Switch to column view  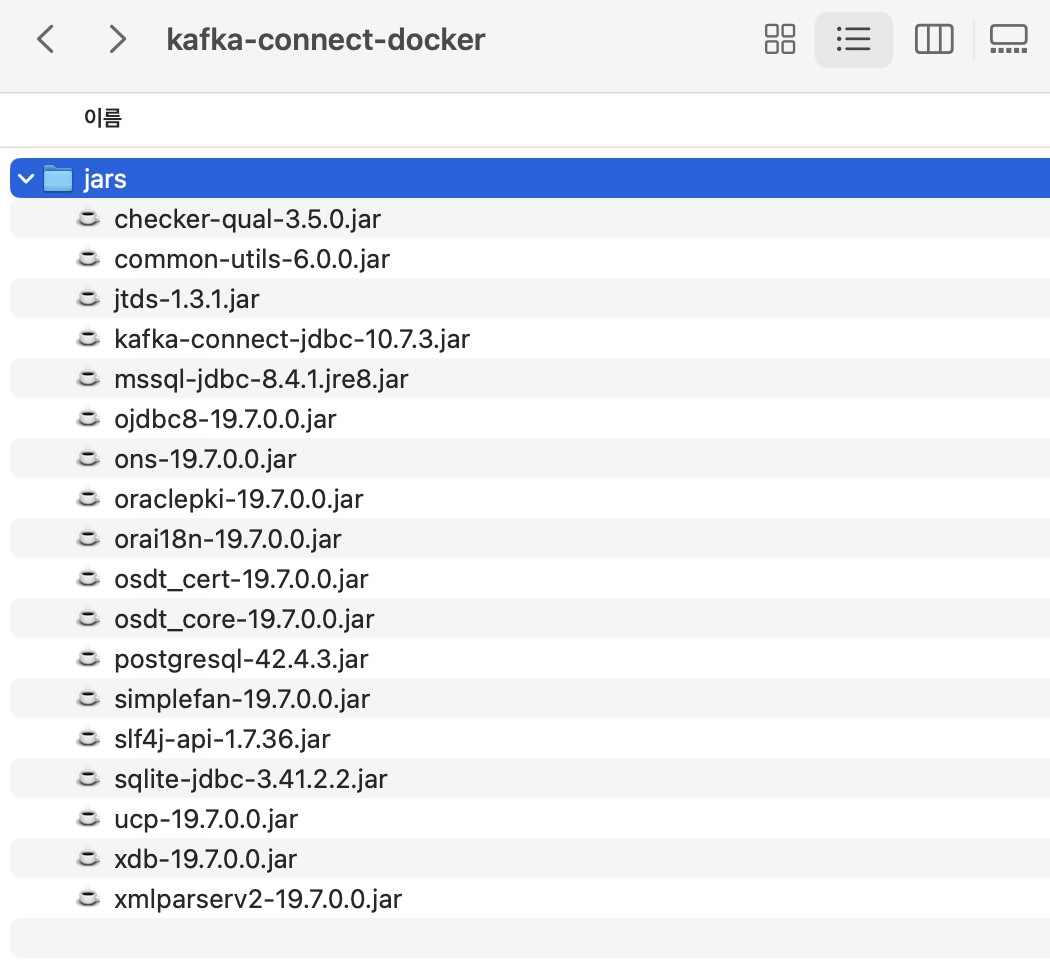click(933, 39)
